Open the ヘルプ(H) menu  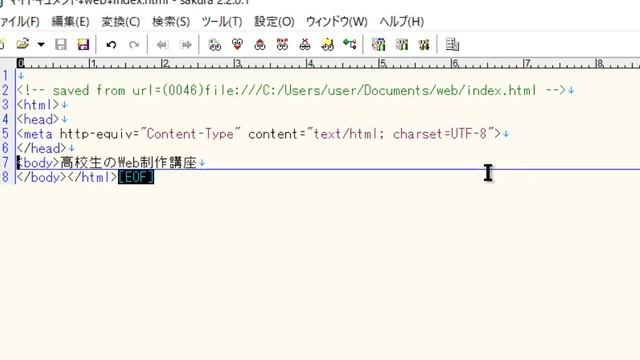[x=402, y=22]
